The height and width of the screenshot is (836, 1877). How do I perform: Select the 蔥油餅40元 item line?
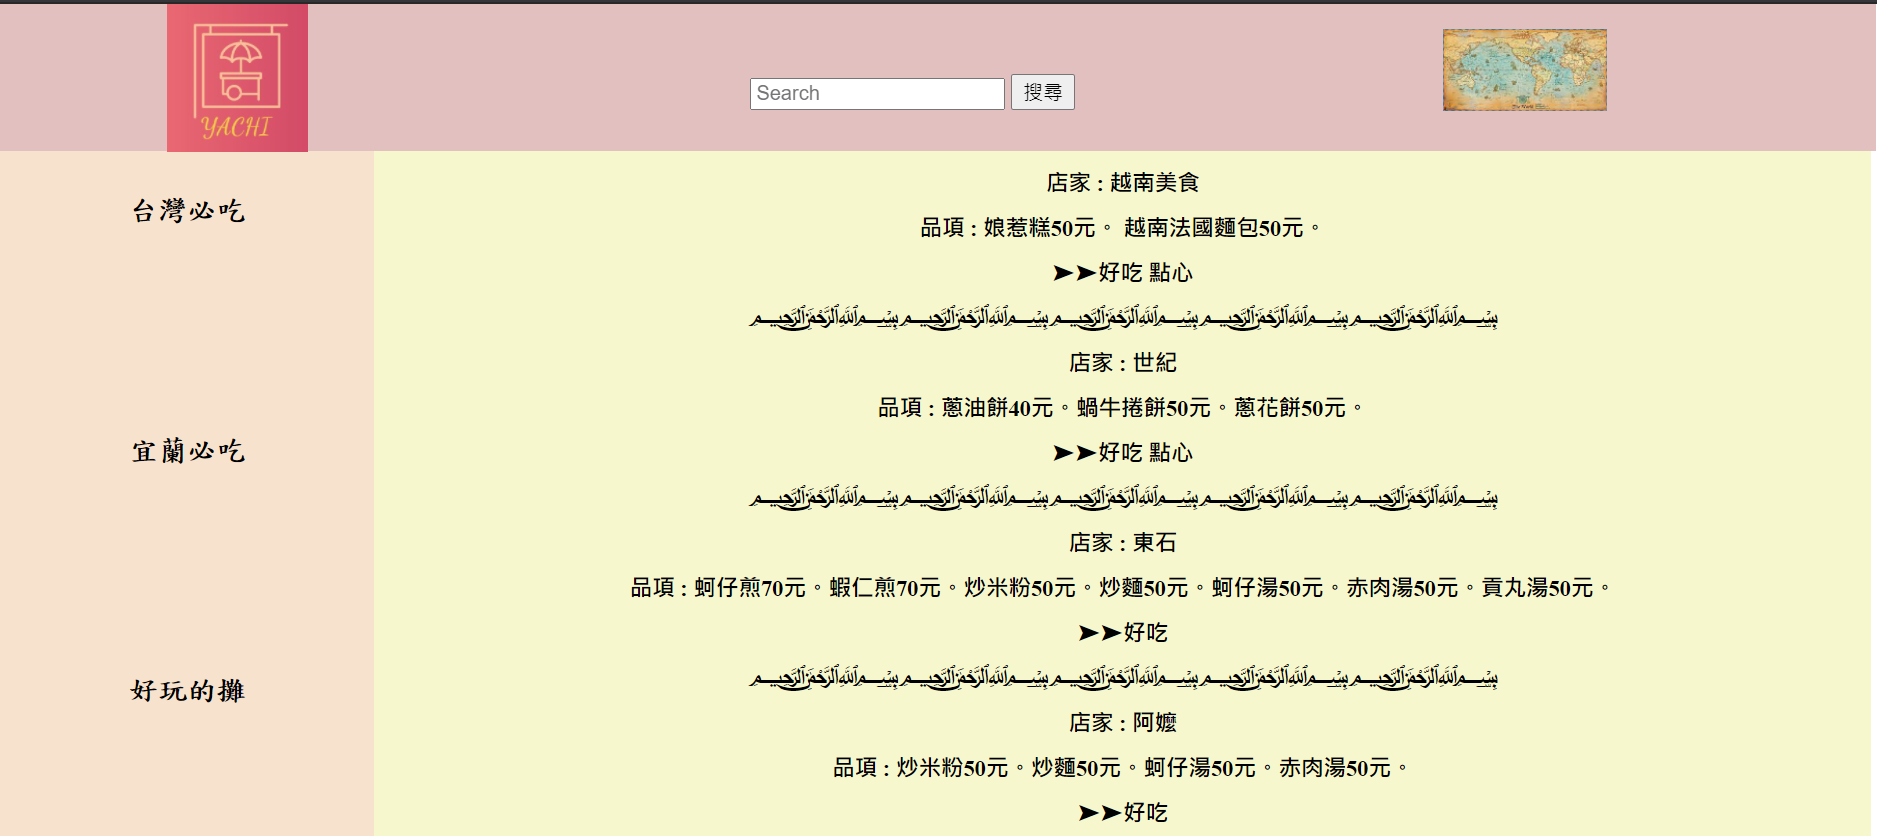tap(1122, 408)
